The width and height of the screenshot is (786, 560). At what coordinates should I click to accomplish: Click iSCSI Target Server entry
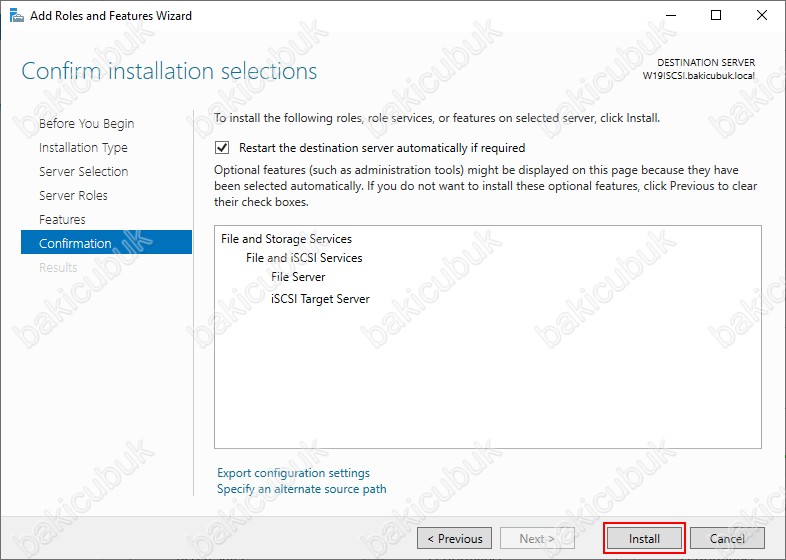(x=320, y=299)
